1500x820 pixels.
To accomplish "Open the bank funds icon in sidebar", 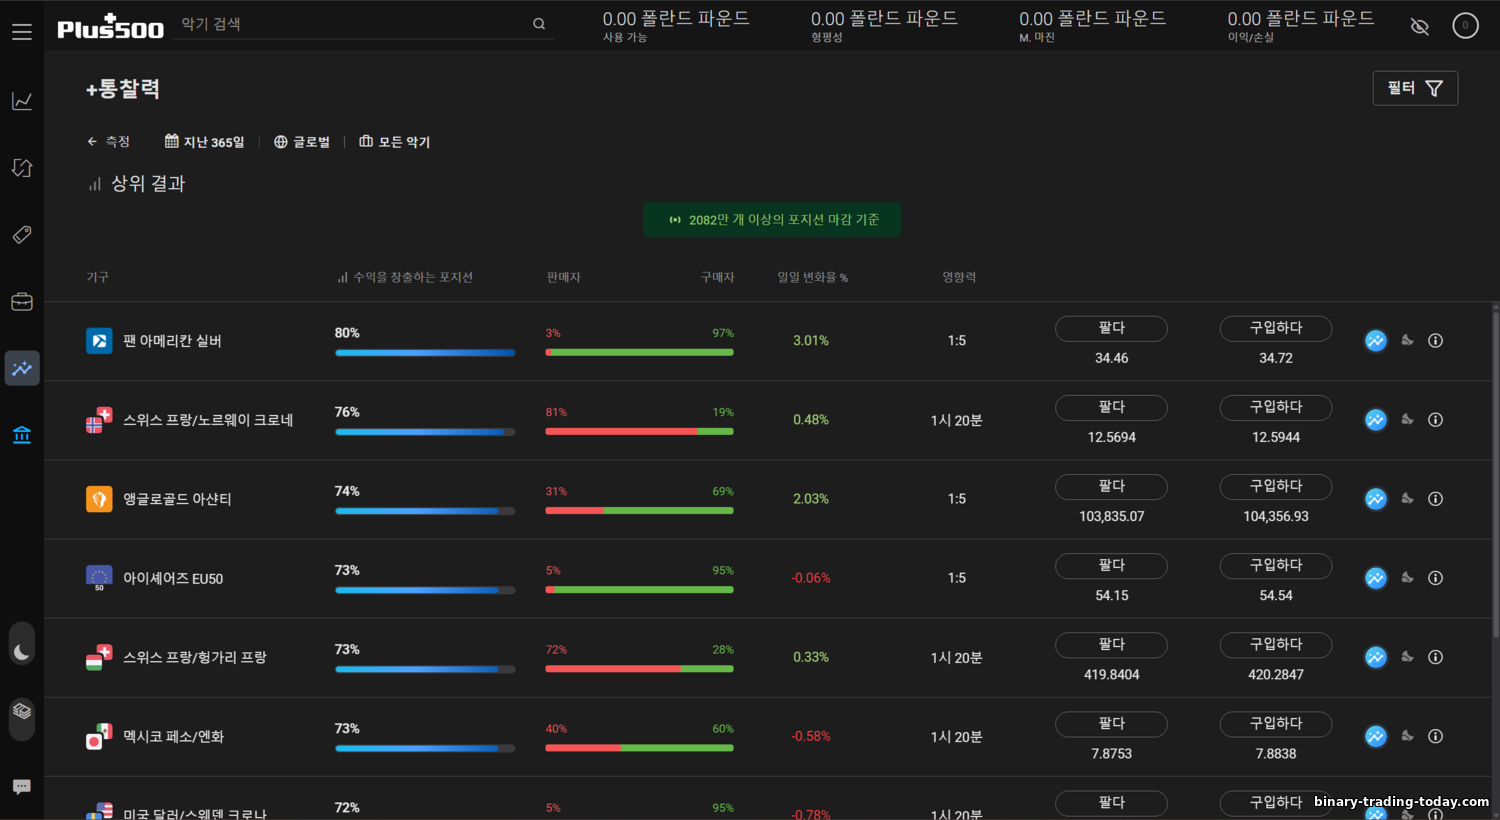I will click(x=22, y=435).
